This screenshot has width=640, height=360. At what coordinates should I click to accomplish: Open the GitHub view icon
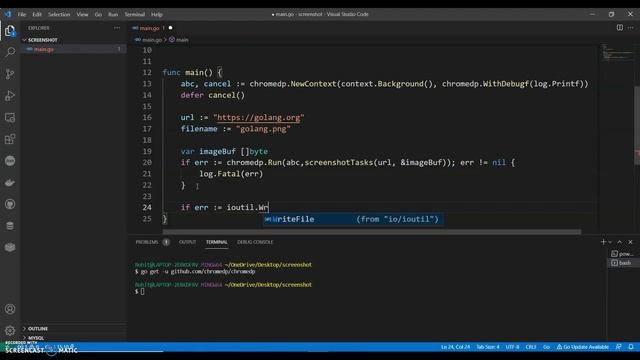click(10, 204)
